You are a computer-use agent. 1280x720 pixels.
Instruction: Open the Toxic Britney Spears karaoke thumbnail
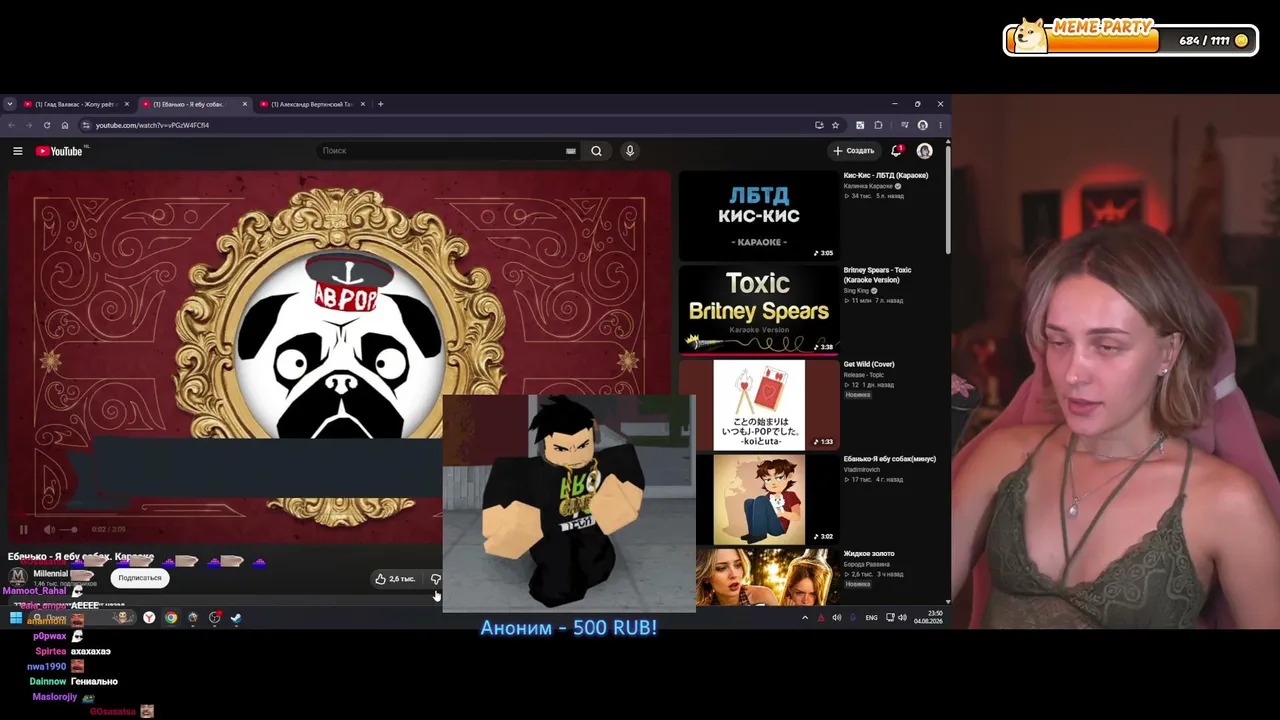(x=759, y=310)
